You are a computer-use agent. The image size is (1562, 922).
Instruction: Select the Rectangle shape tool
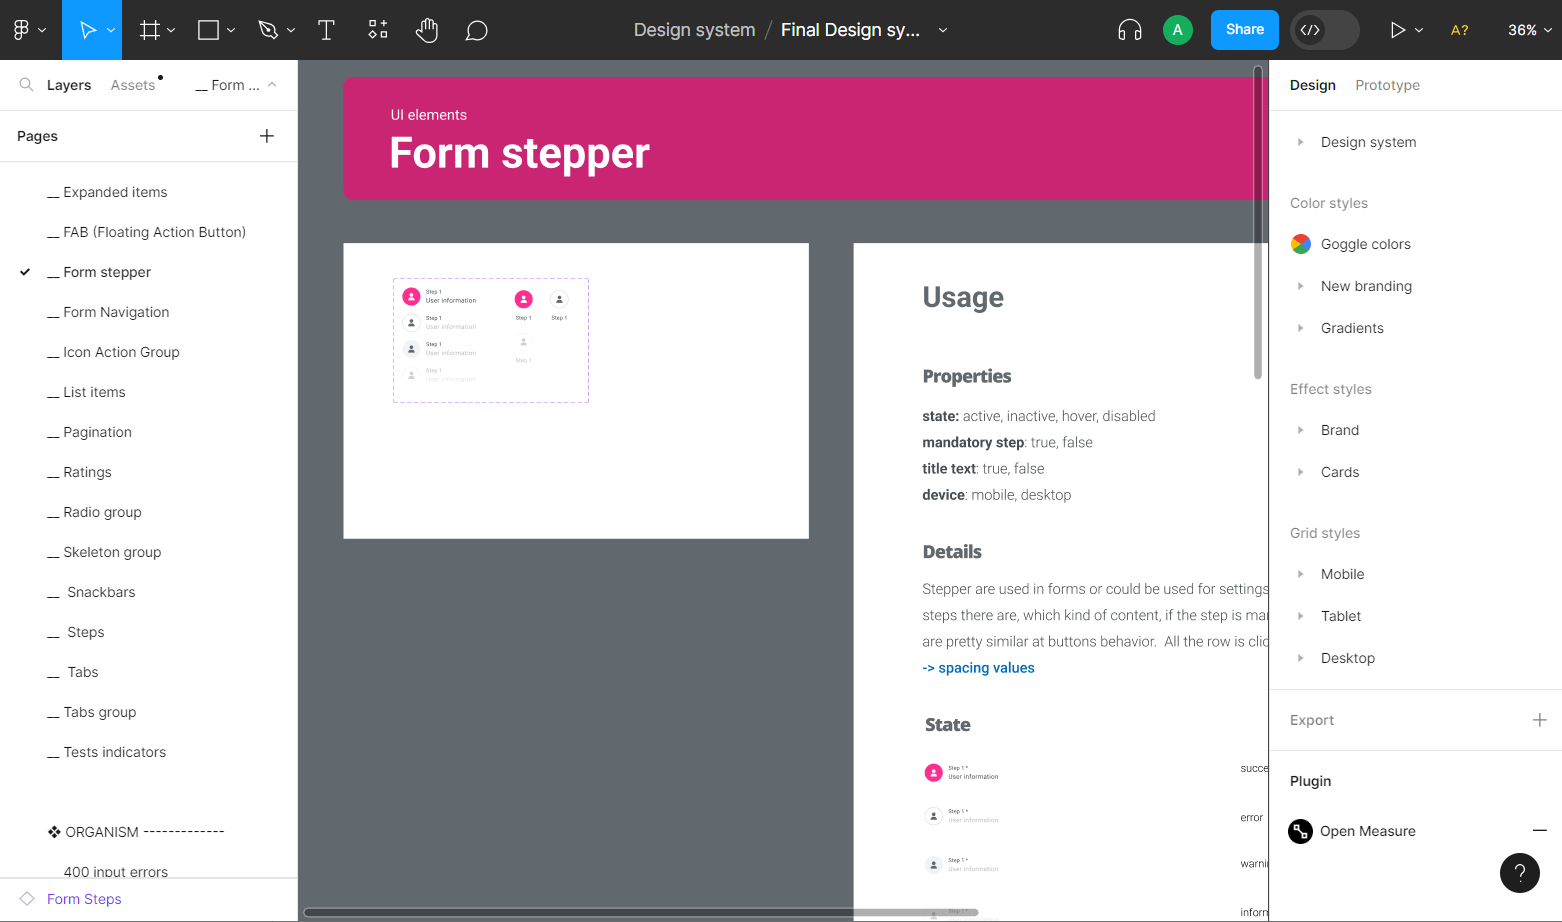click(208, 30)
